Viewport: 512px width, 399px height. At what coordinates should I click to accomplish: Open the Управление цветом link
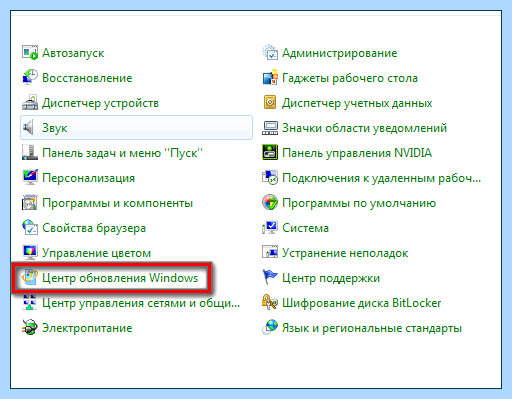(96, 253)
